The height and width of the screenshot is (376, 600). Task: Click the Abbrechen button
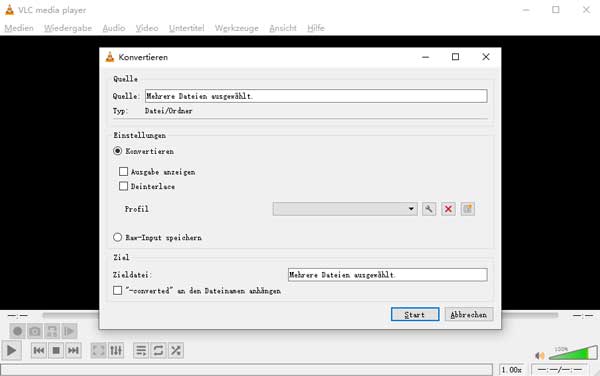point(469,314)
